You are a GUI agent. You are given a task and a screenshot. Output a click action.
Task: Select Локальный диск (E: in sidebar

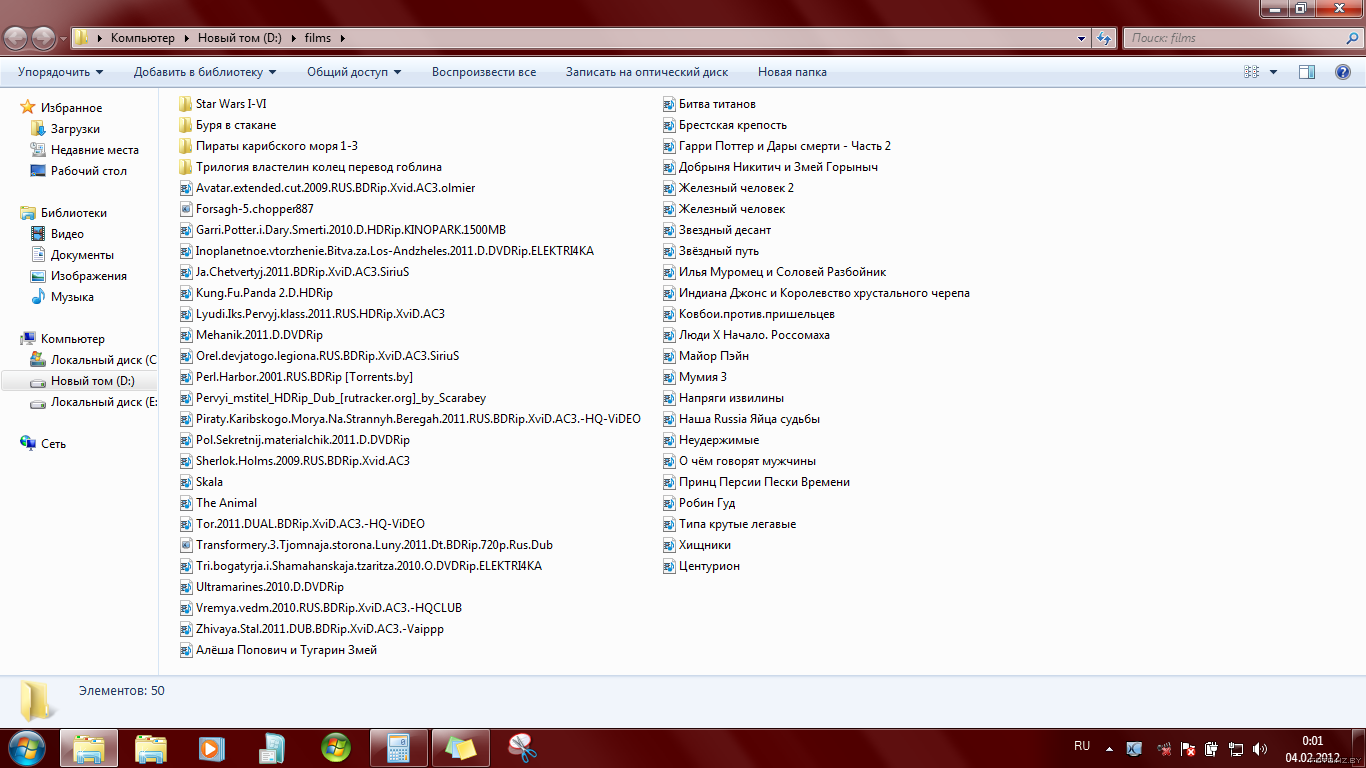pyautogui.click(x=93, y=402)
